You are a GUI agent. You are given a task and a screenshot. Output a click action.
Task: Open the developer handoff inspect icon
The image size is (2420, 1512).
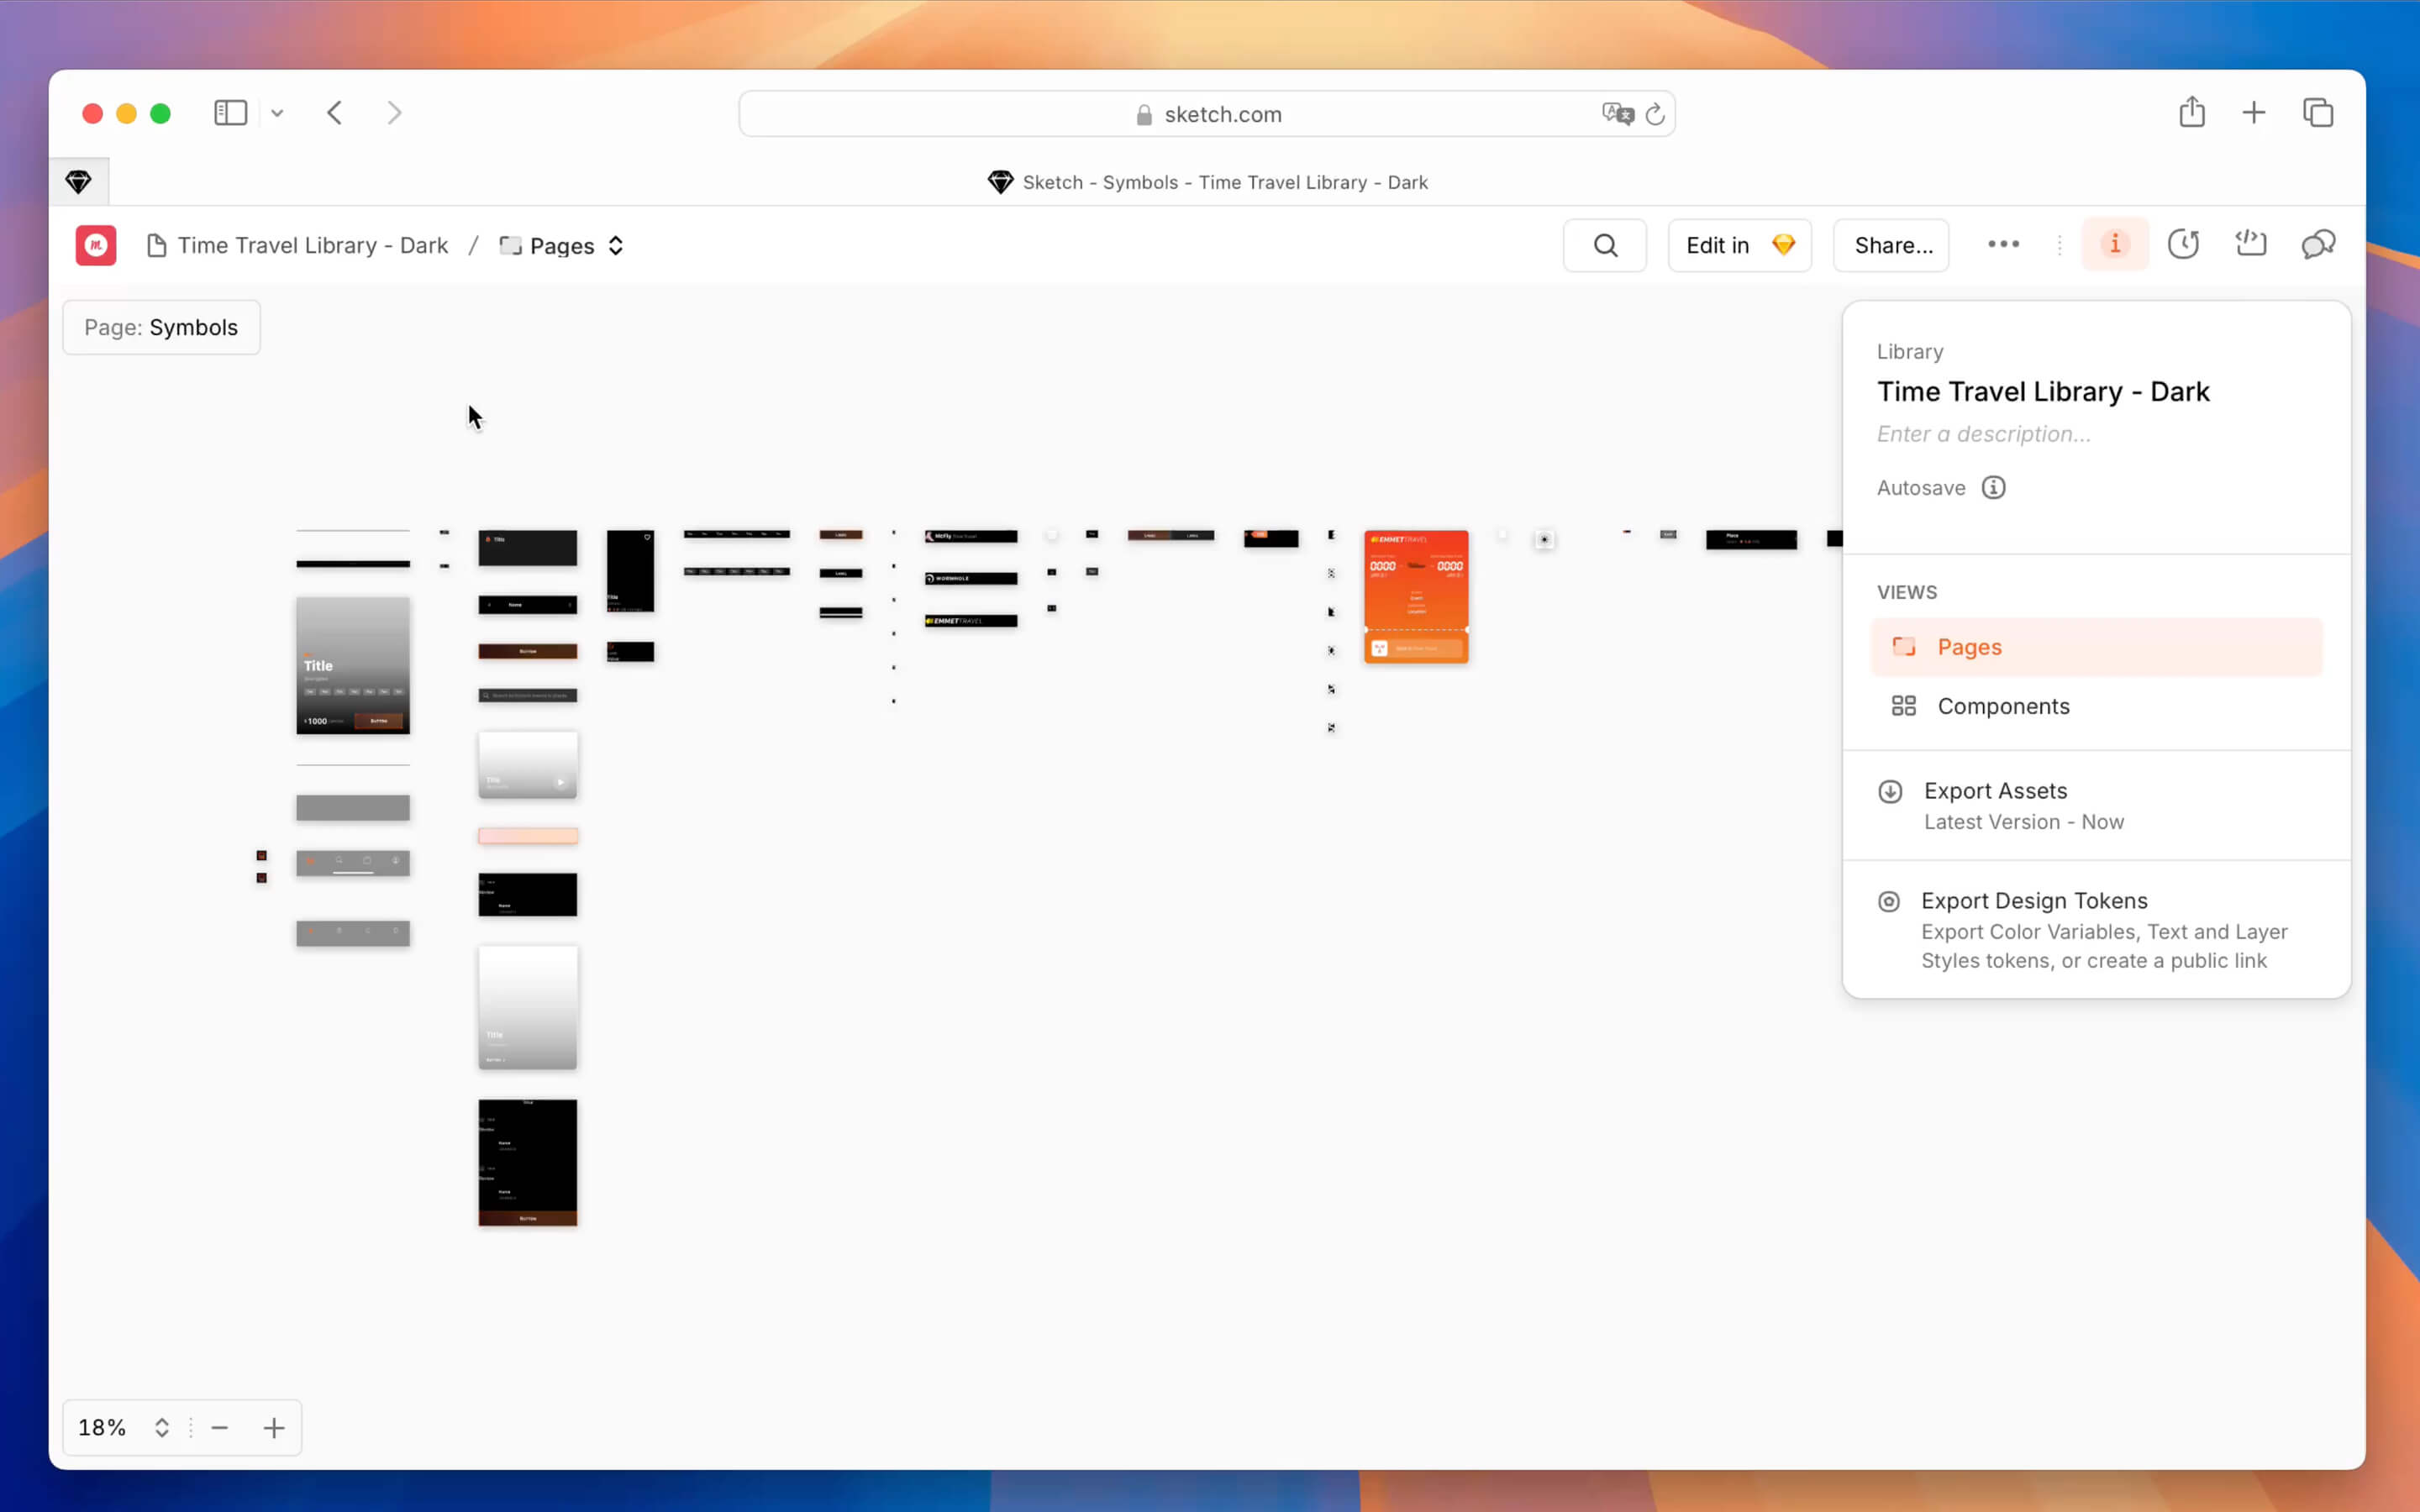(x=2250, y=245)
